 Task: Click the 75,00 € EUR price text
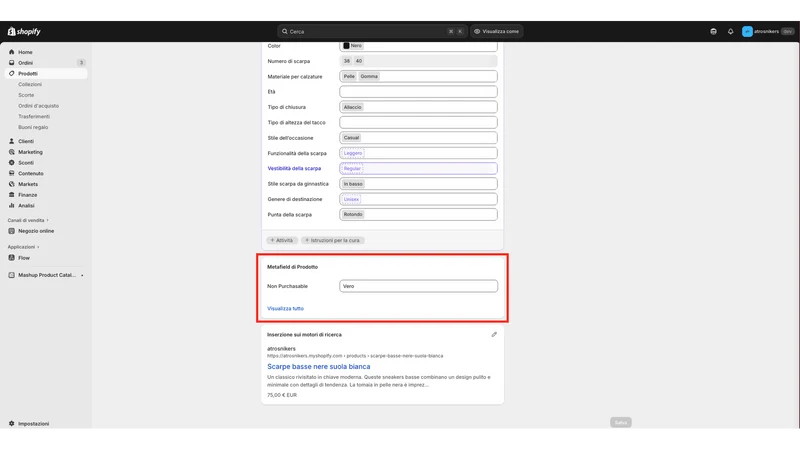pyautogui.click(x=282, y=395)
